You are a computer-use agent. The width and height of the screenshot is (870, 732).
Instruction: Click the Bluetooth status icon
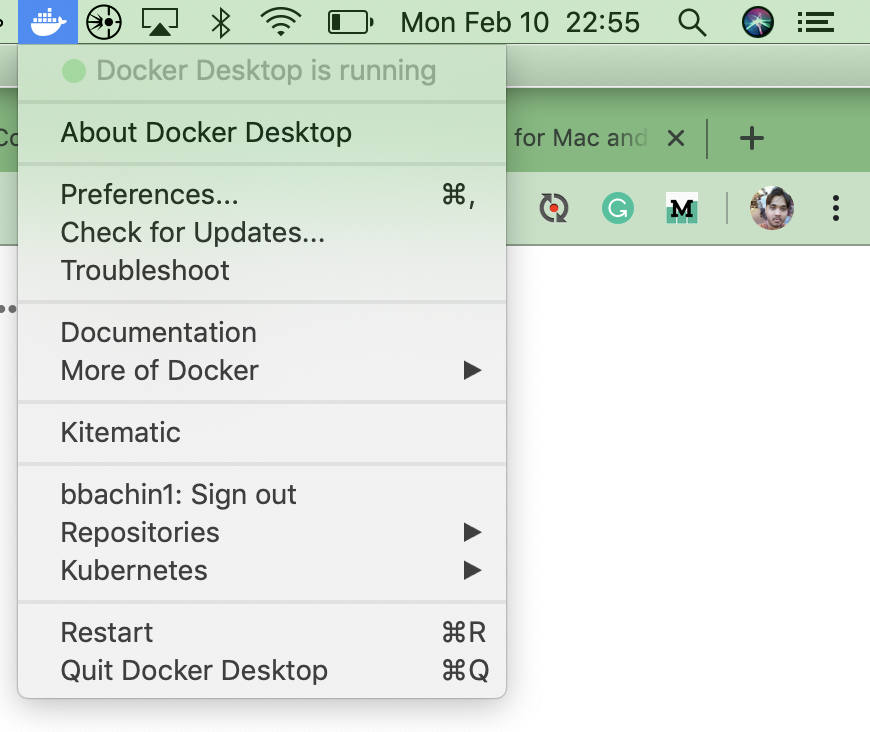pyautogui.click(x=221, y=23)
